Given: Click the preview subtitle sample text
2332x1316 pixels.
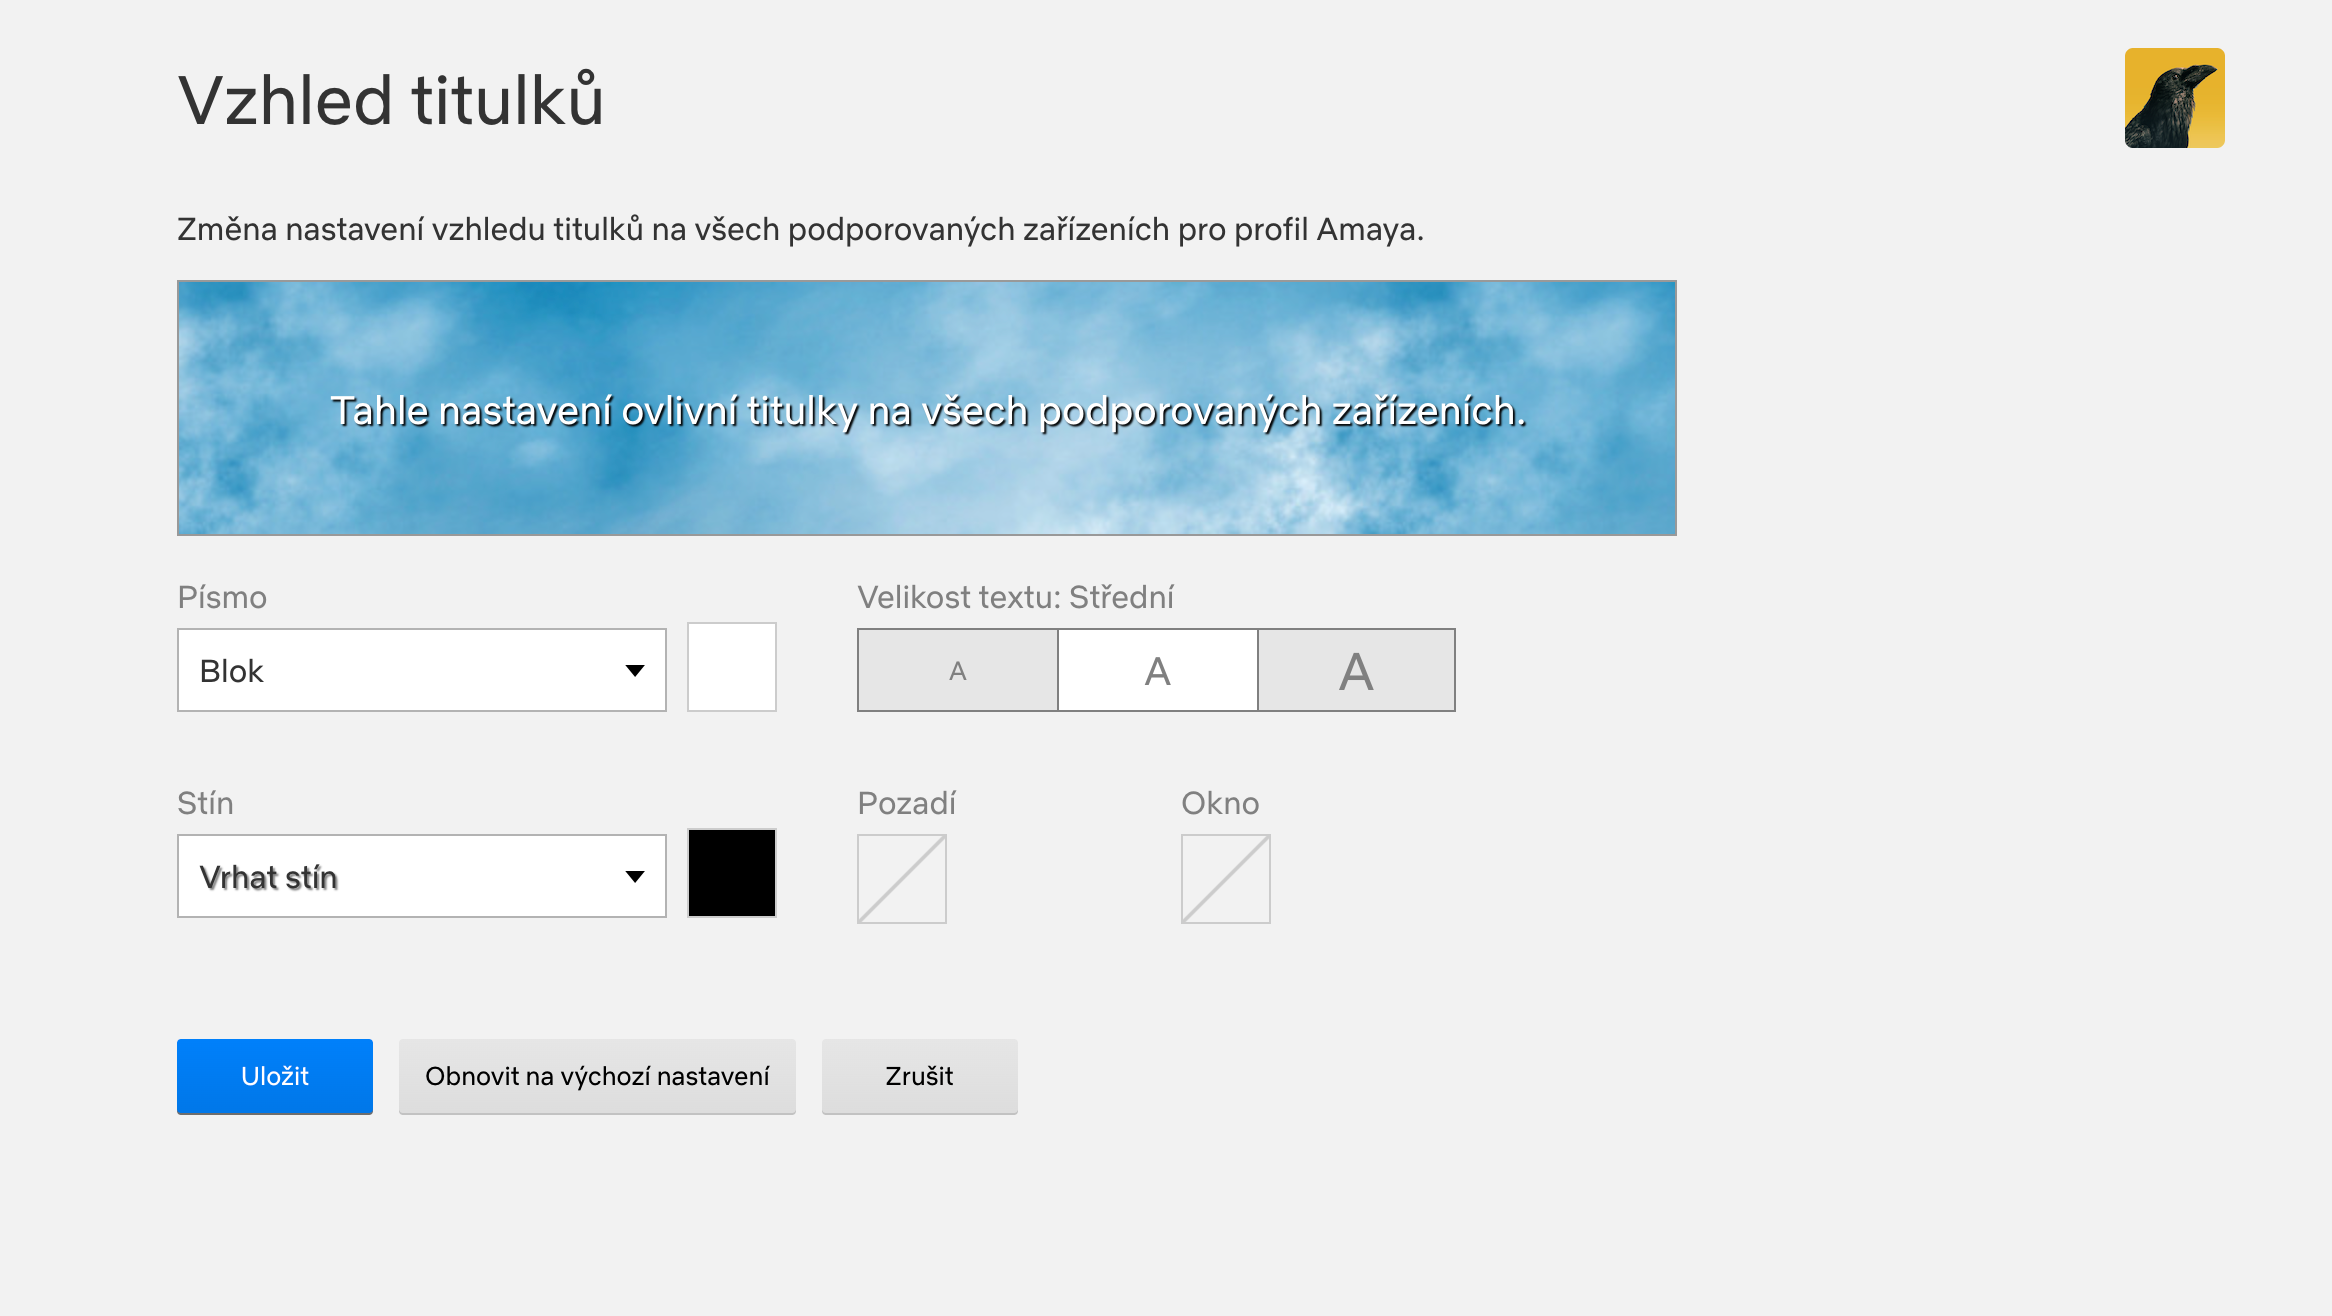Looking at the screenshot, I should [928, 411].
